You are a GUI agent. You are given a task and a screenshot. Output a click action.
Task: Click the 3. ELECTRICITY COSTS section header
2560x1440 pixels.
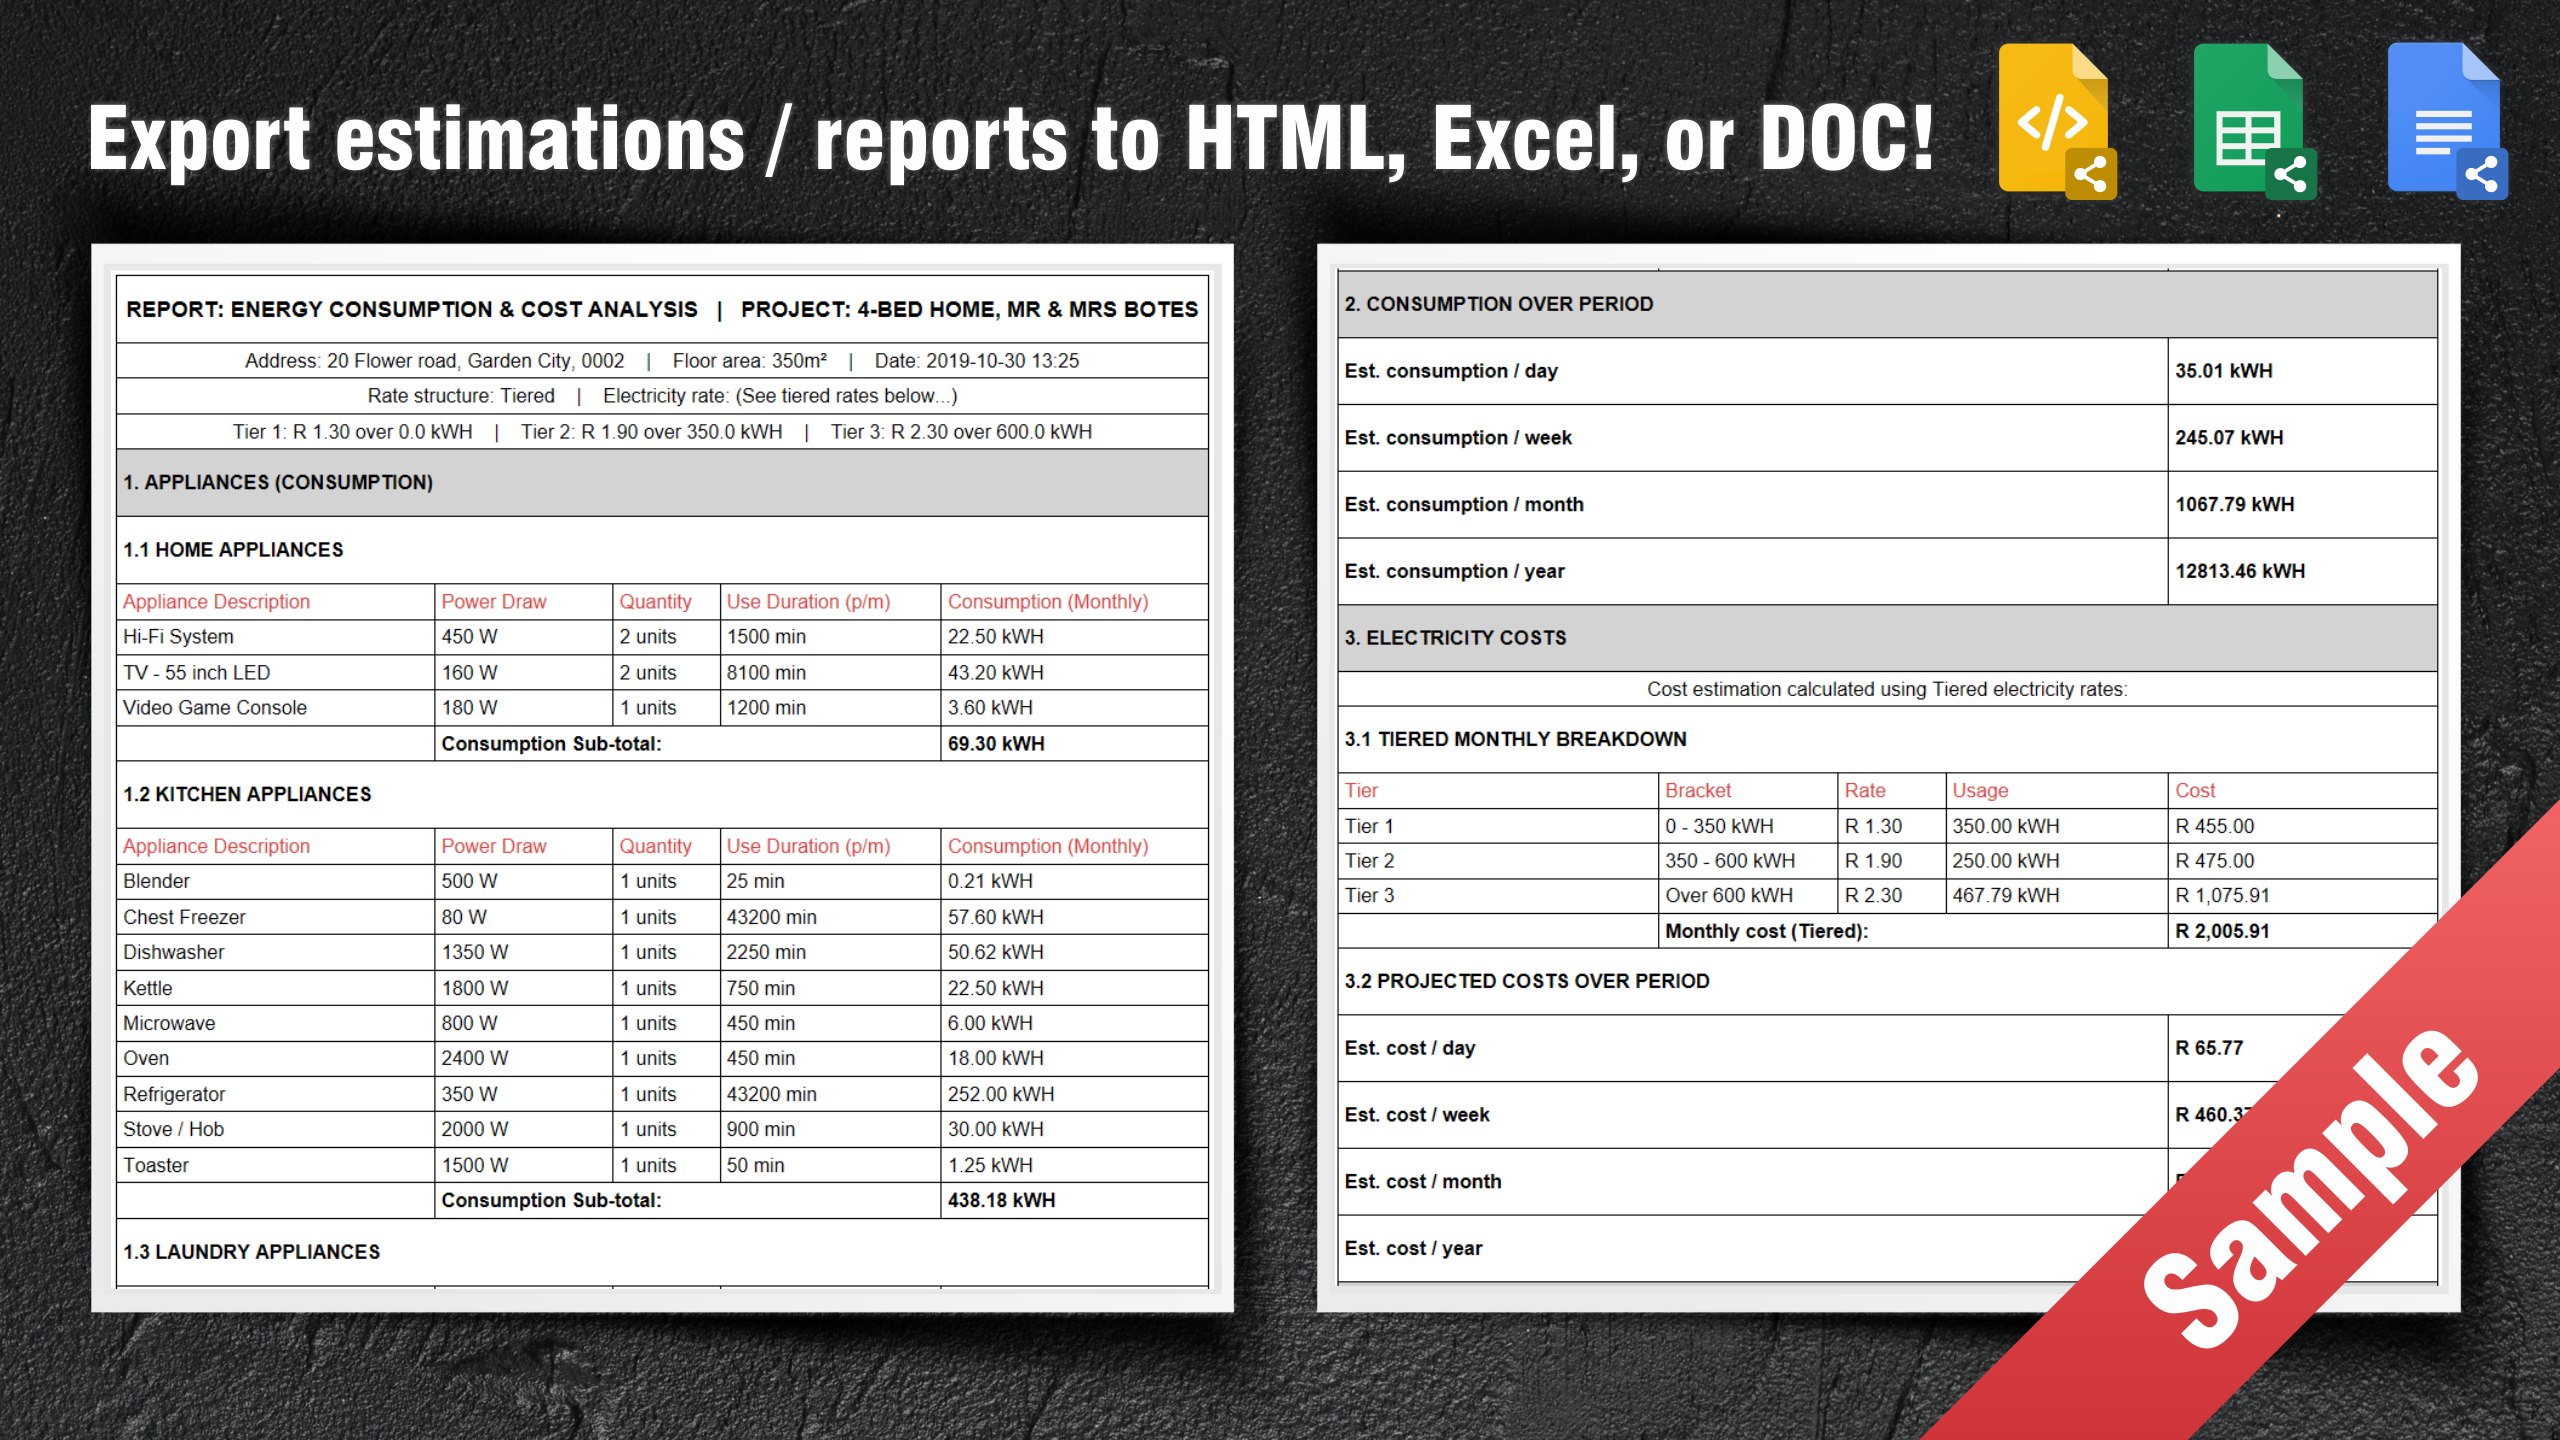pos(1455,638)
